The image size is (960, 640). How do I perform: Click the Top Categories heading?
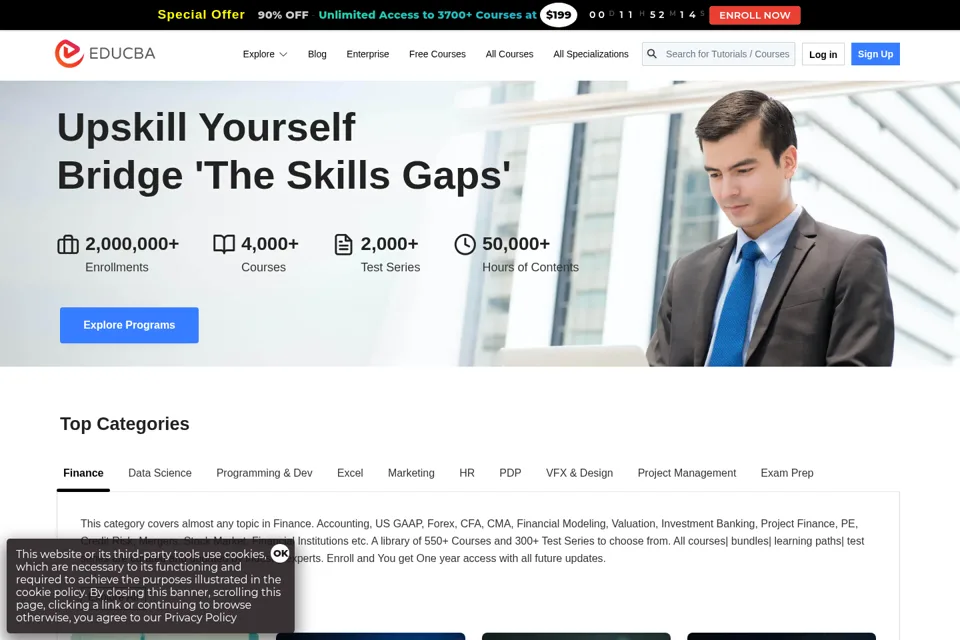125,424
